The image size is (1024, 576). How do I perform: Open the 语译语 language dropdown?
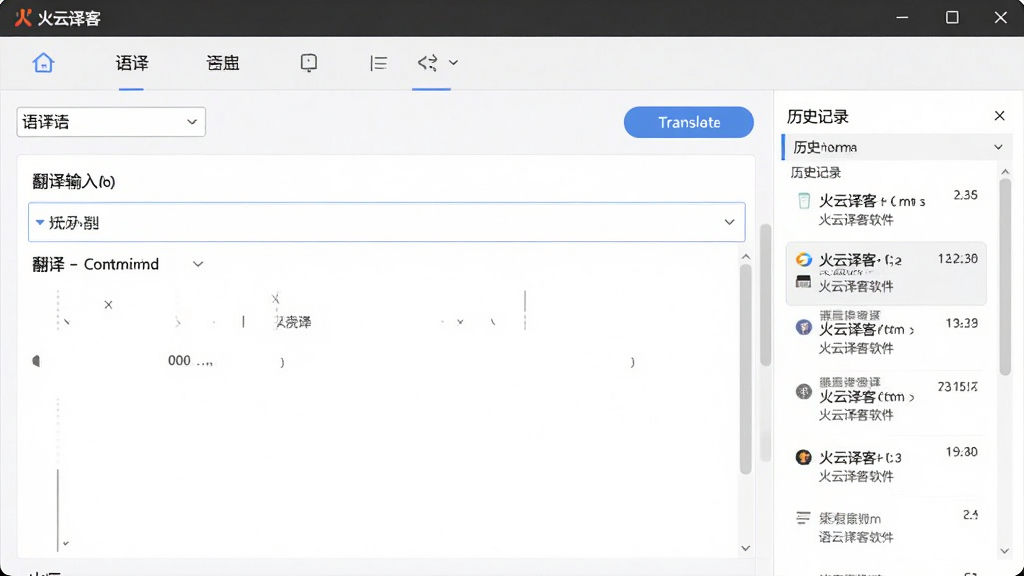[111, 122]
